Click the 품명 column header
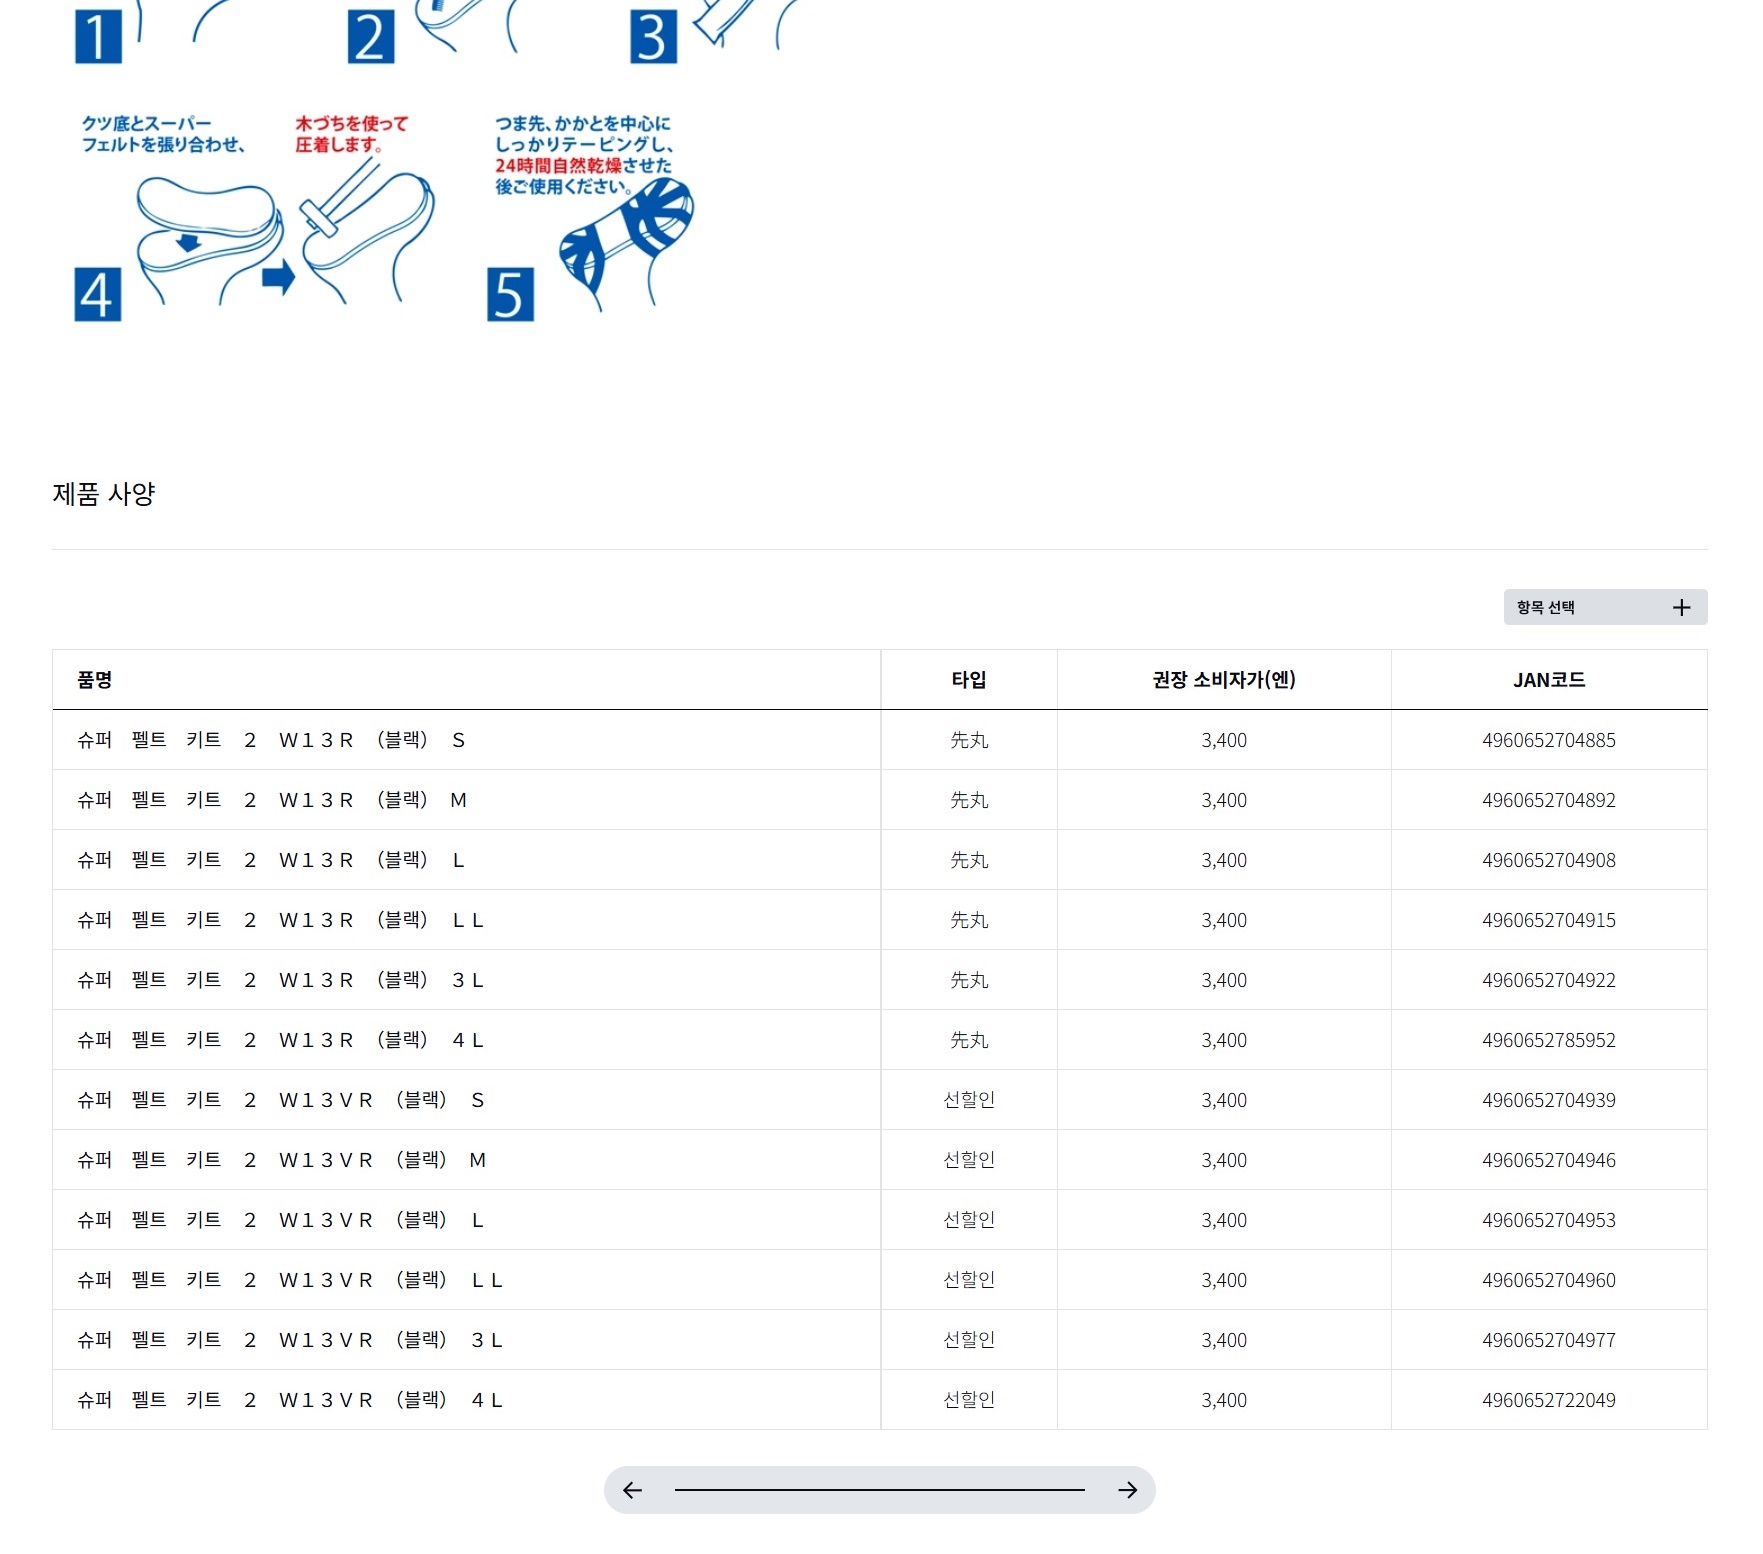The image size is (1763, 1554). (x=95, y=680)
